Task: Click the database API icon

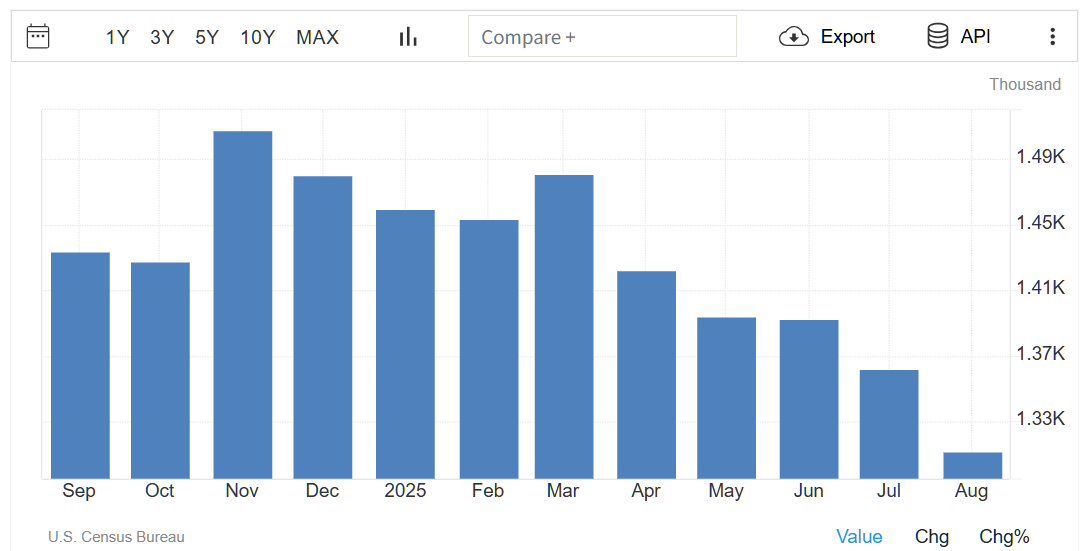Action: [x=938, y=37]
